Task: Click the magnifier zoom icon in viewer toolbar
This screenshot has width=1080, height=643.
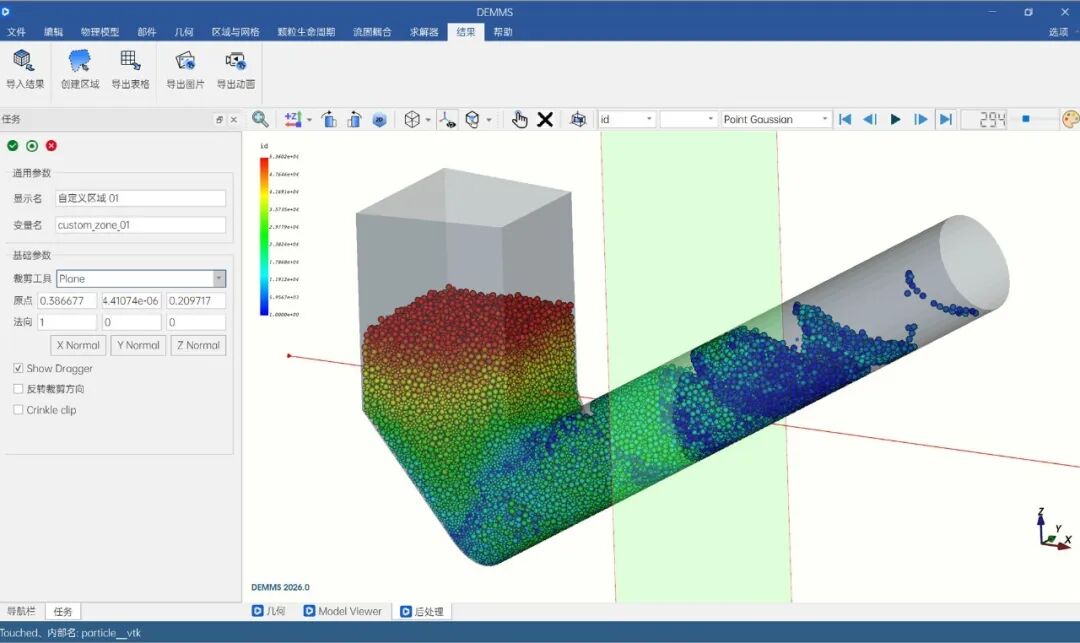Action: [x=260, y=119]
